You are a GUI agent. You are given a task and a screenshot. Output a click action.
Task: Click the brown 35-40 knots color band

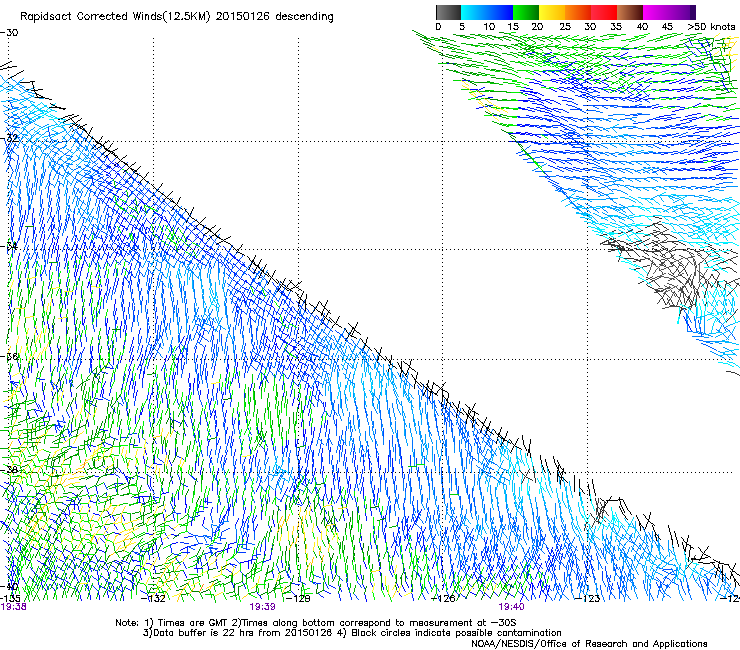630,12
